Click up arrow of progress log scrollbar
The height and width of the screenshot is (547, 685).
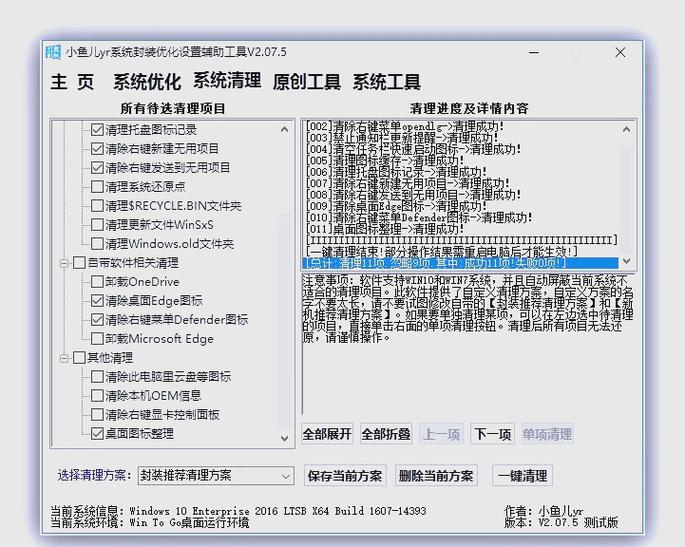pyautogui.click(x=626, y=129)
